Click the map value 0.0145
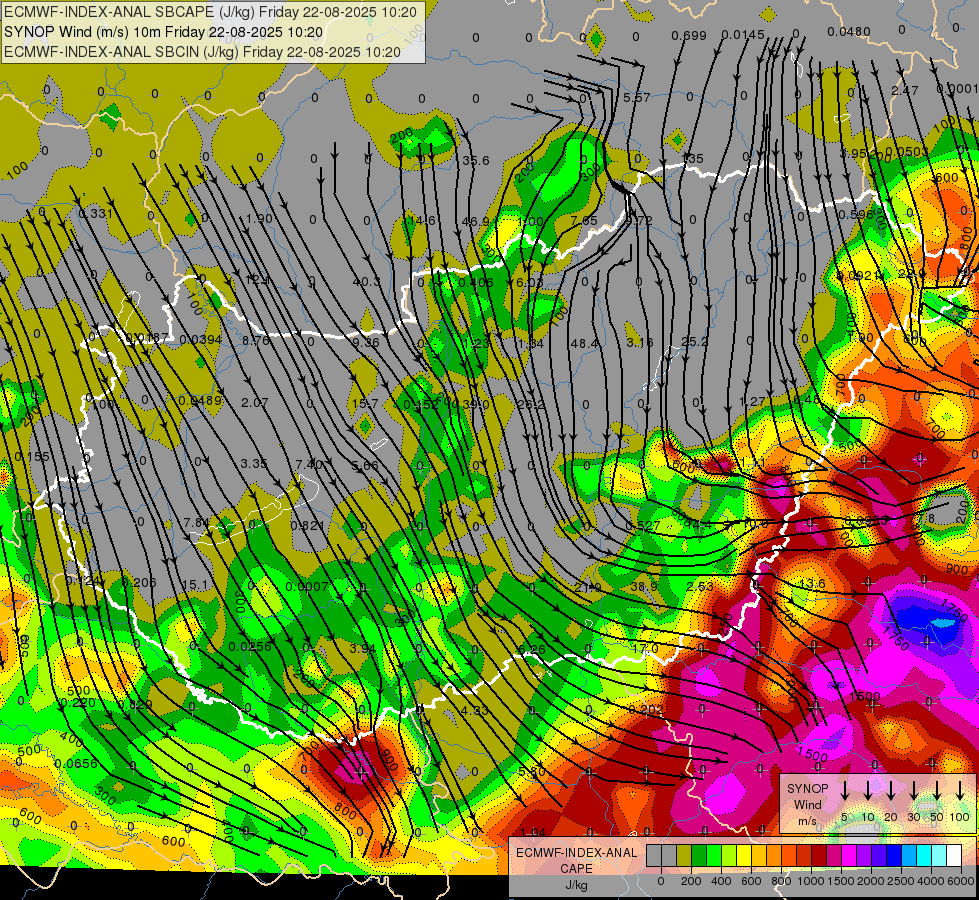 click(x=742, y=34)
